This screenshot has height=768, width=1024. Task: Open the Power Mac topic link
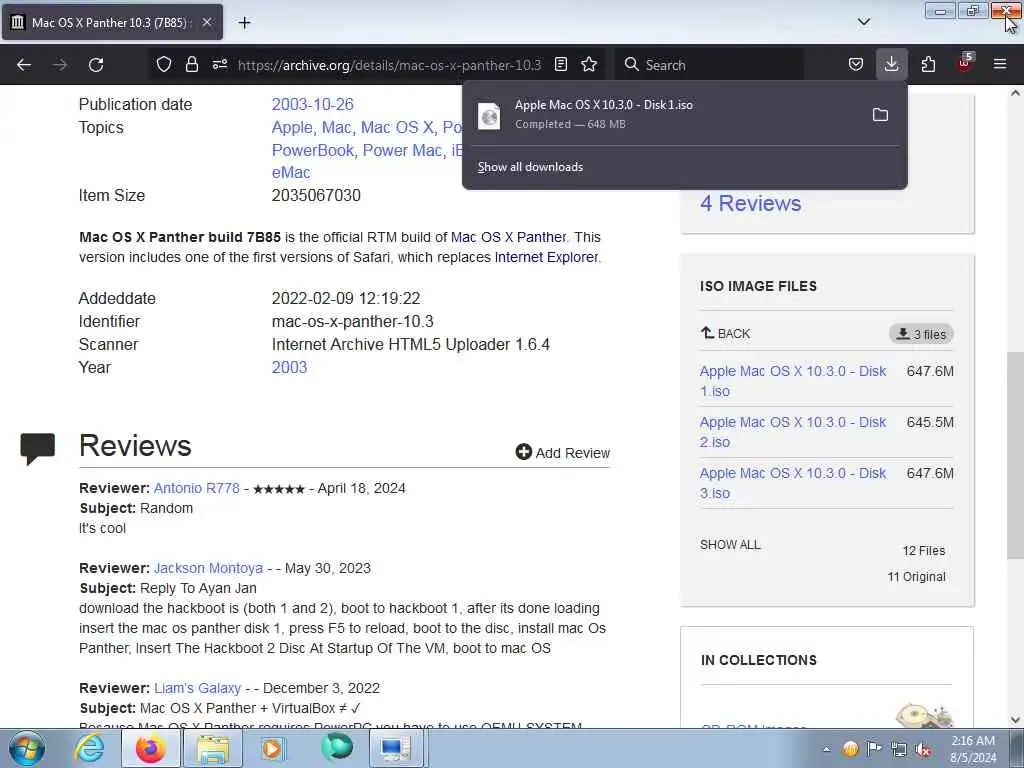402,150
